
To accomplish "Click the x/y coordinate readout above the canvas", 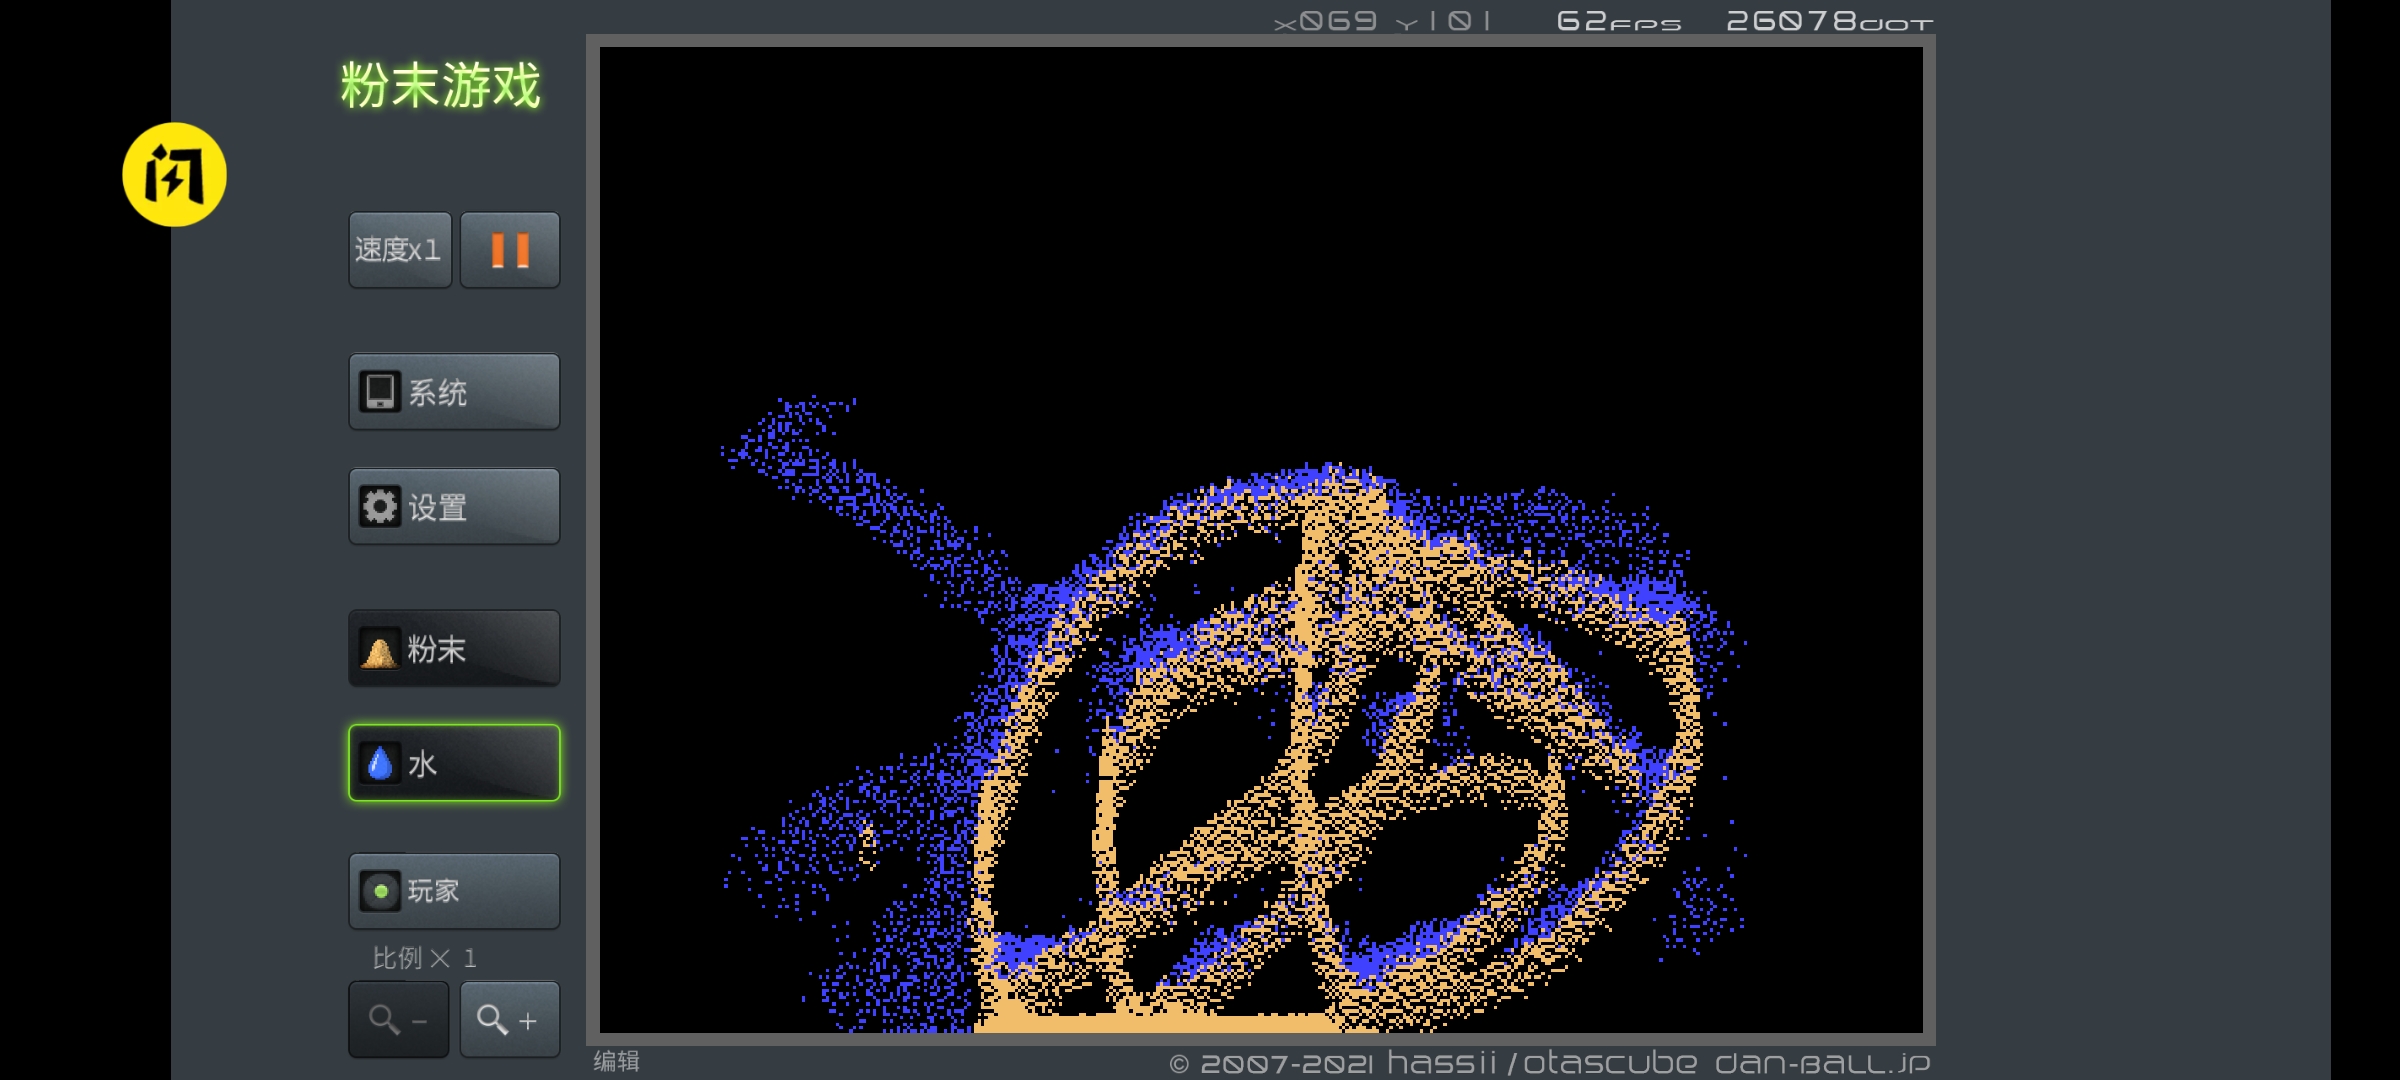I will pyautogui.click(x=1382, y=21).
